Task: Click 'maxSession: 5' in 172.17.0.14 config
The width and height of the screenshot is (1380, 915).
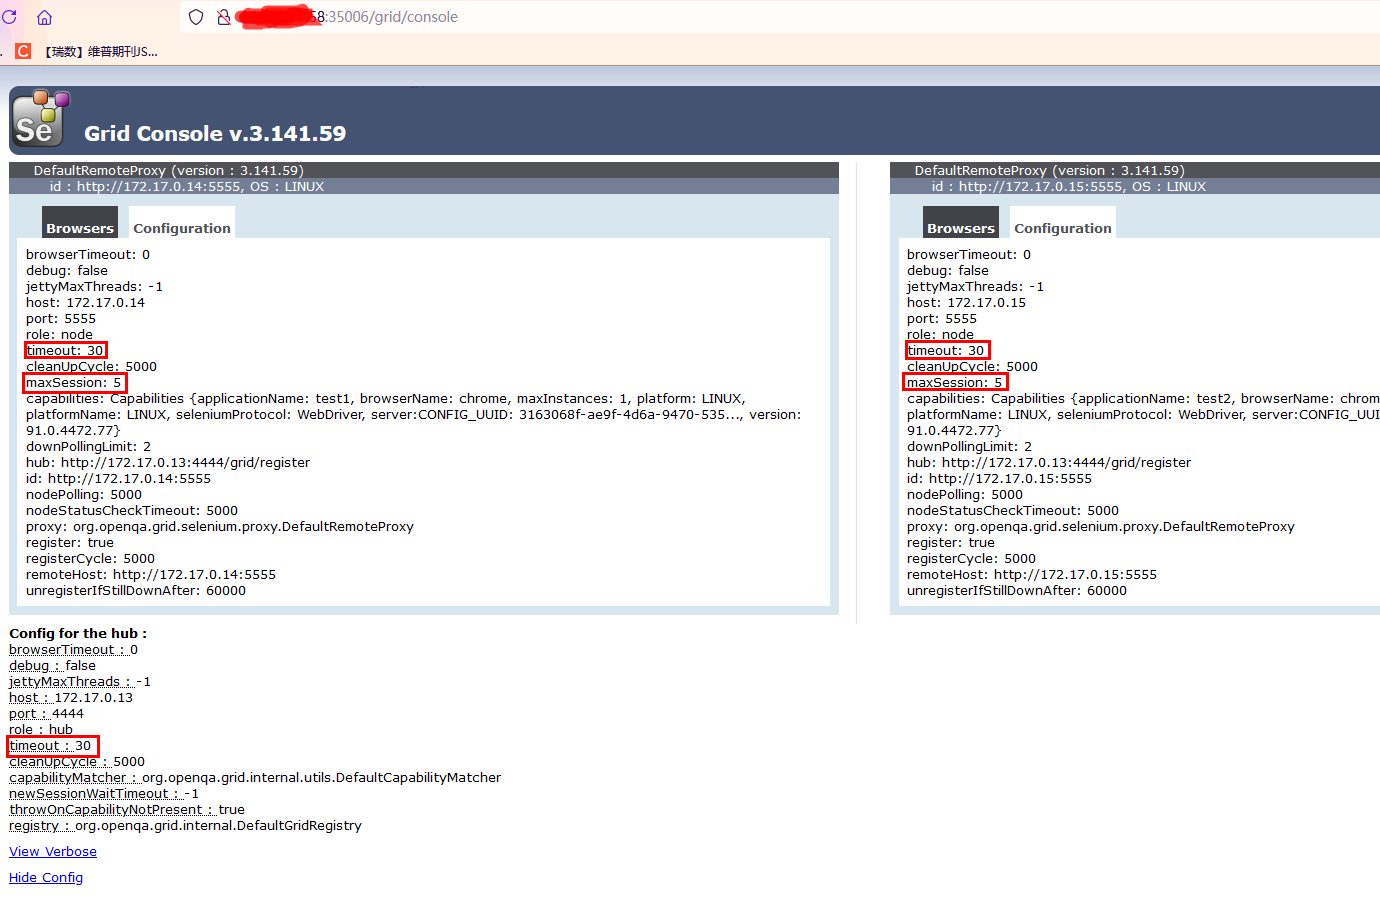Action: coord(74,383)
